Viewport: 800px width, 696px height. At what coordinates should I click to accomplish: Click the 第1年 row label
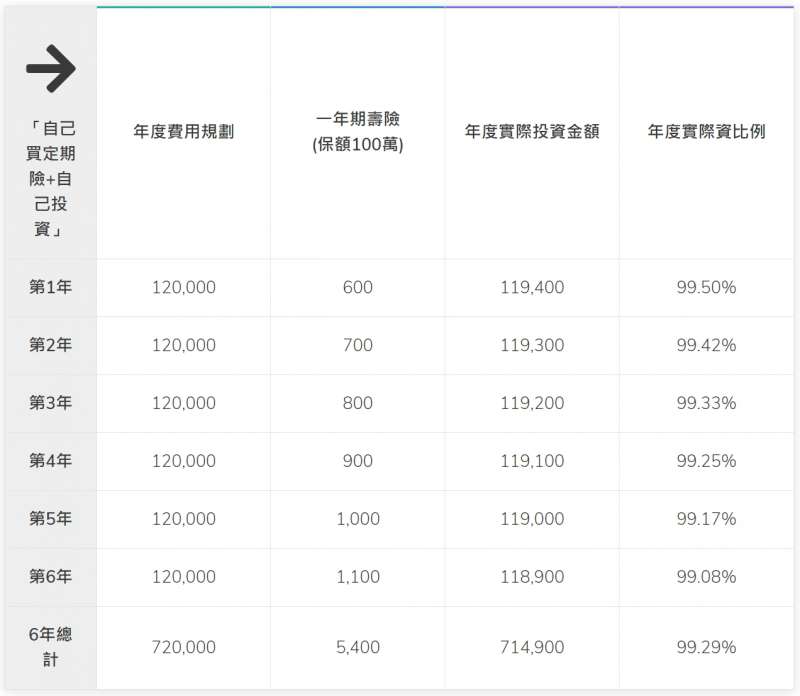point(51,287)
